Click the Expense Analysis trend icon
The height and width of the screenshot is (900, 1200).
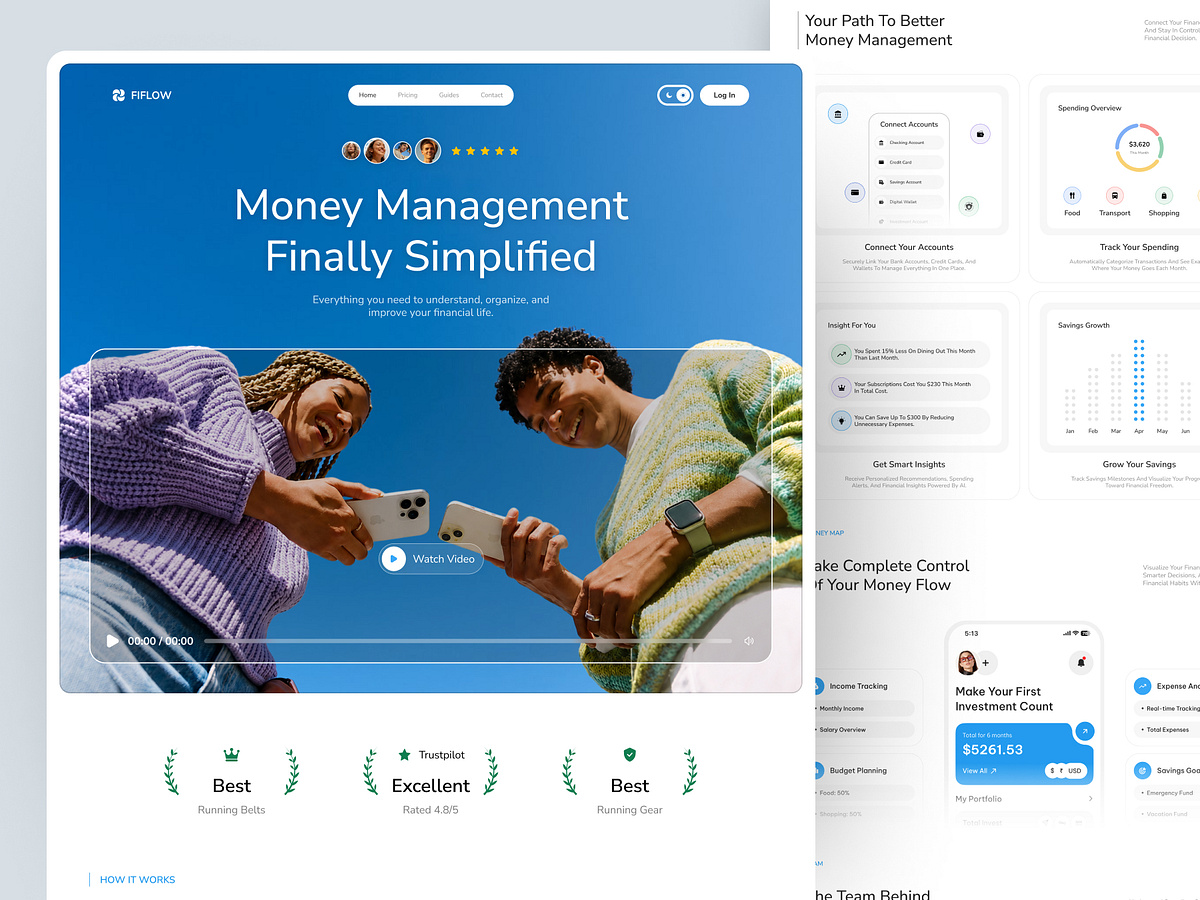(1142, 686)
